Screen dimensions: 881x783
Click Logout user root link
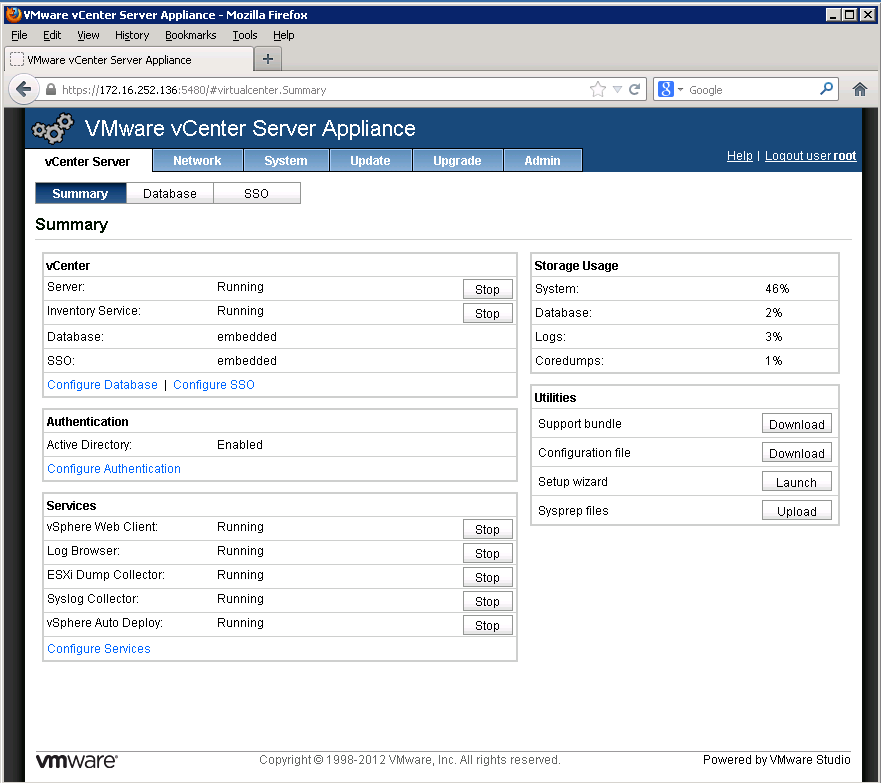coord(810,156)
